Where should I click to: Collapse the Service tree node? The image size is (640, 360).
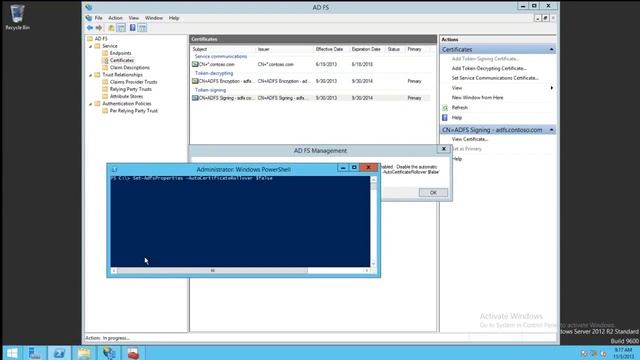[91, 46]
